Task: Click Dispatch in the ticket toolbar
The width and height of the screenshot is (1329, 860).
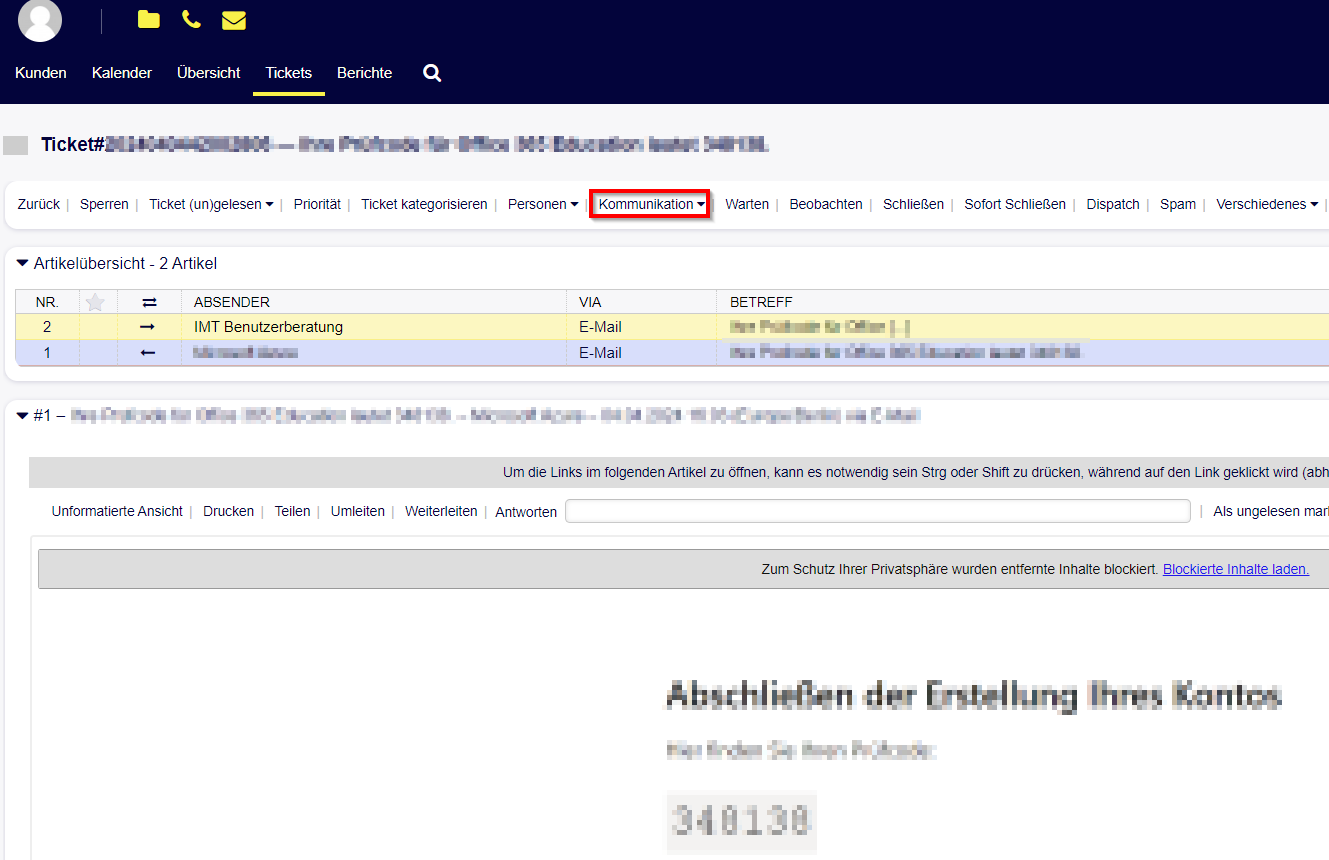Action: (x=1113, y=204)
